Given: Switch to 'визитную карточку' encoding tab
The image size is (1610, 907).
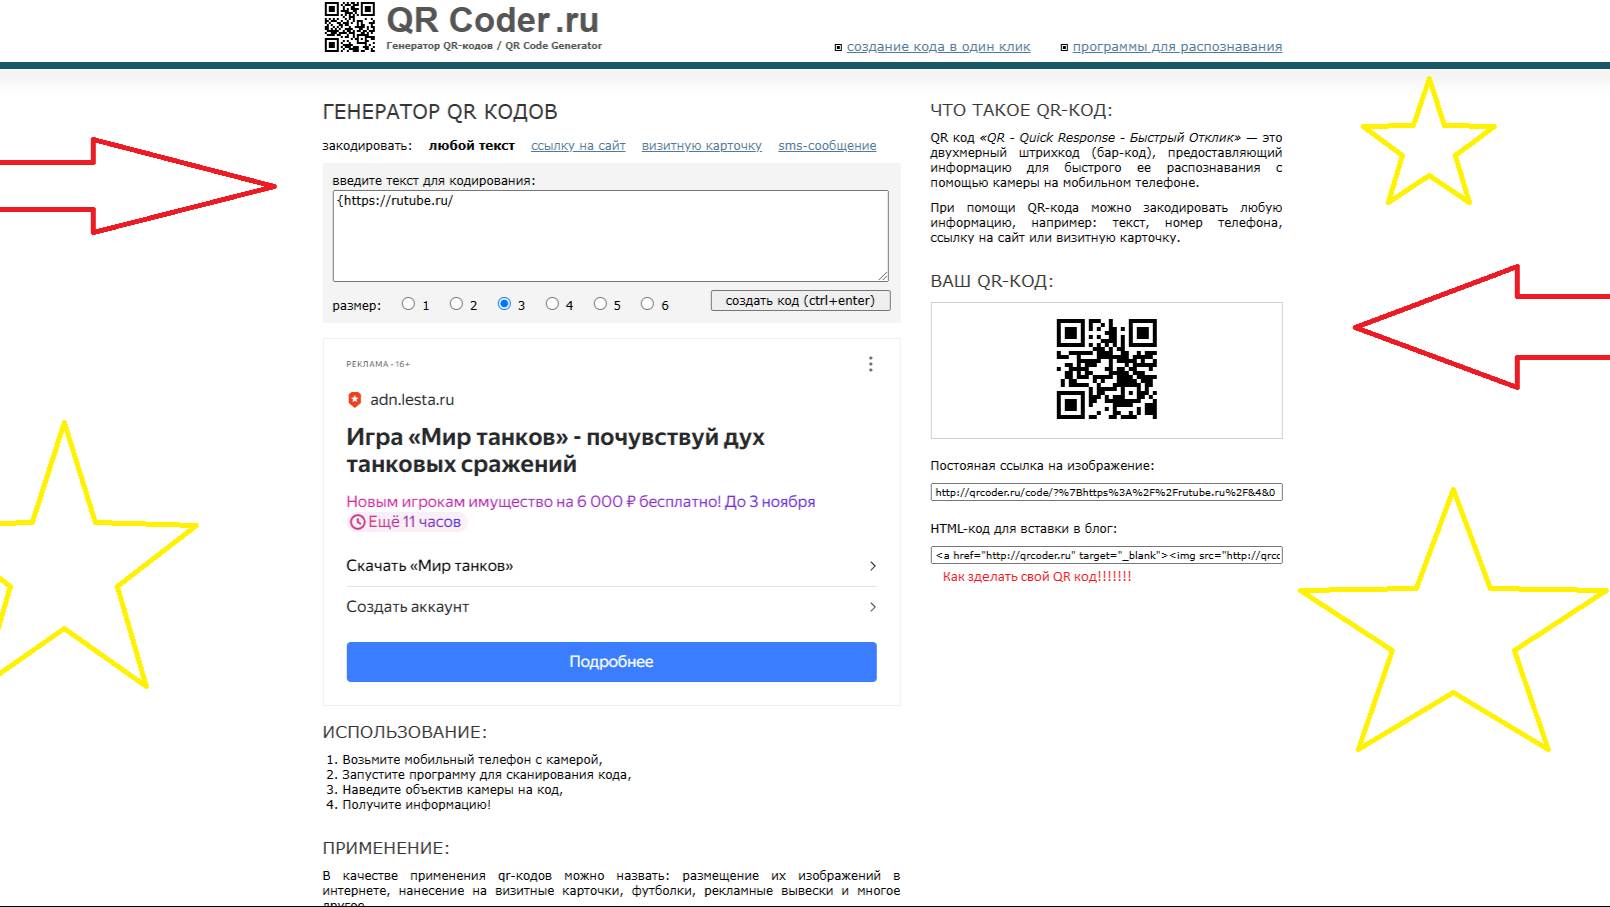Looking at the screenshot, I should click(702, 146).
